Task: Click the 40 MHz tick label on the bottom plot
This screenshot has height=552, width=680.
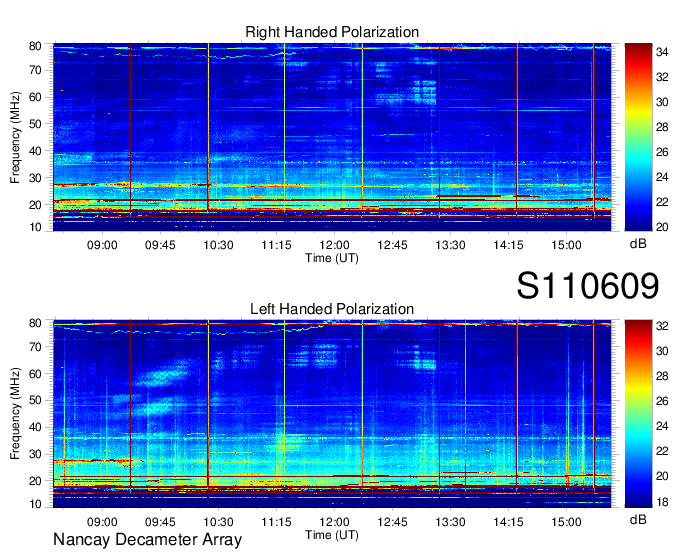Action: [x=35, y=428]
